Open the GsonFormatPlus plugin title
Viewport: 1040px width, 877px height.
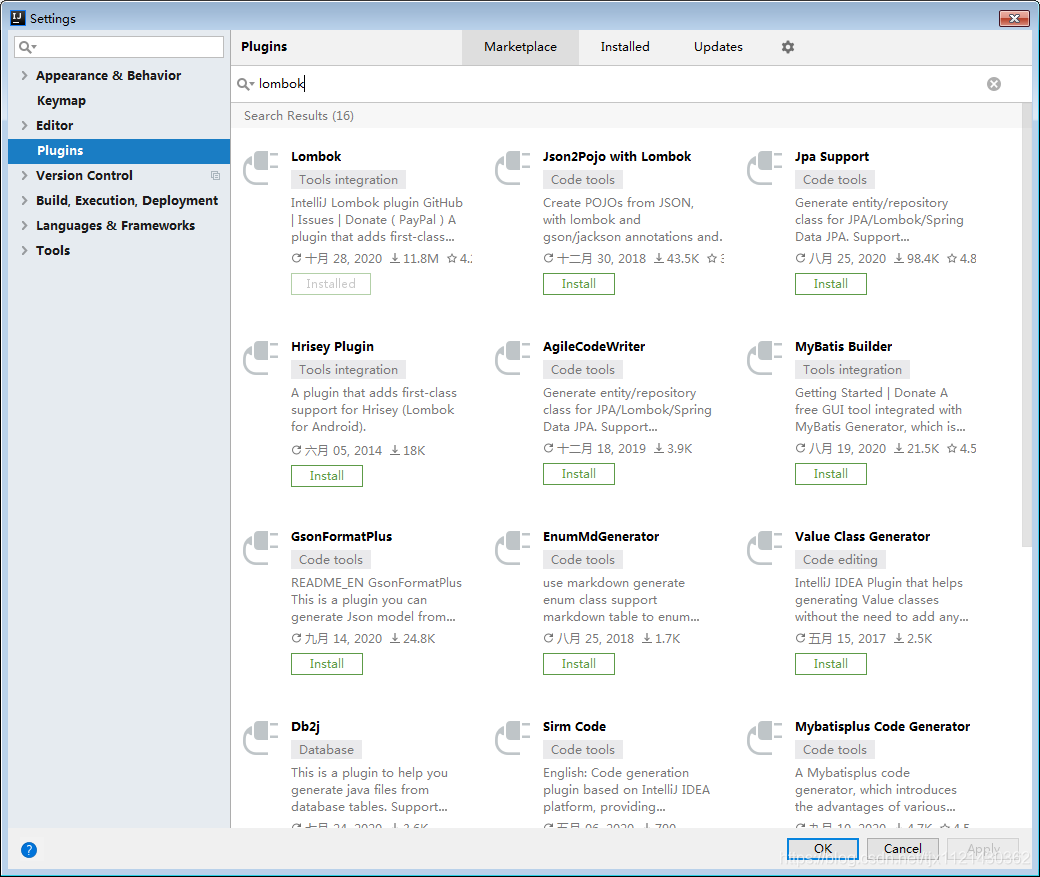point(342,537)
